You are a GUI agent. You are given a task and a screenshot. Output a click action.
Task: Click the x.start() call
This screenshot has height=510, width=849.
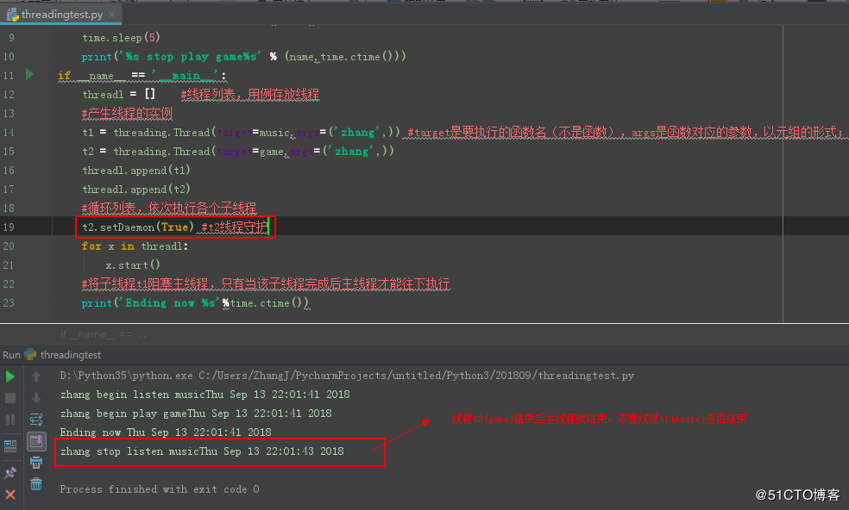click(133, 265)
